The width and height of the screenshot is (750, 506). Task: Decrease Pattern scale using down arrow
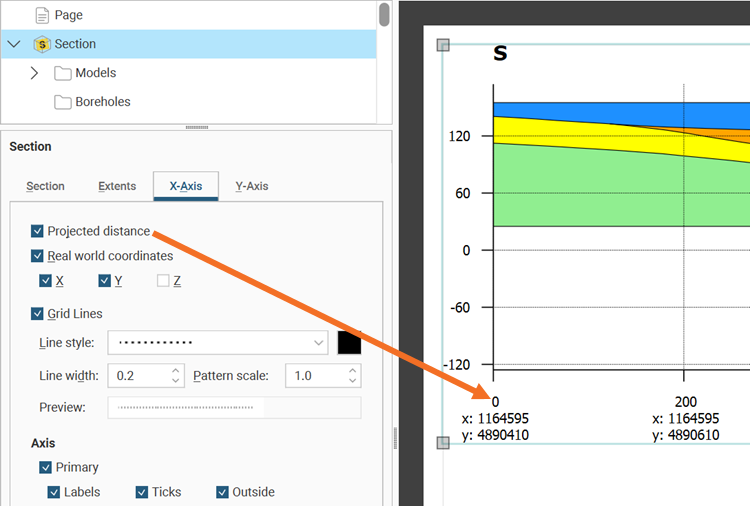[352, 381]
